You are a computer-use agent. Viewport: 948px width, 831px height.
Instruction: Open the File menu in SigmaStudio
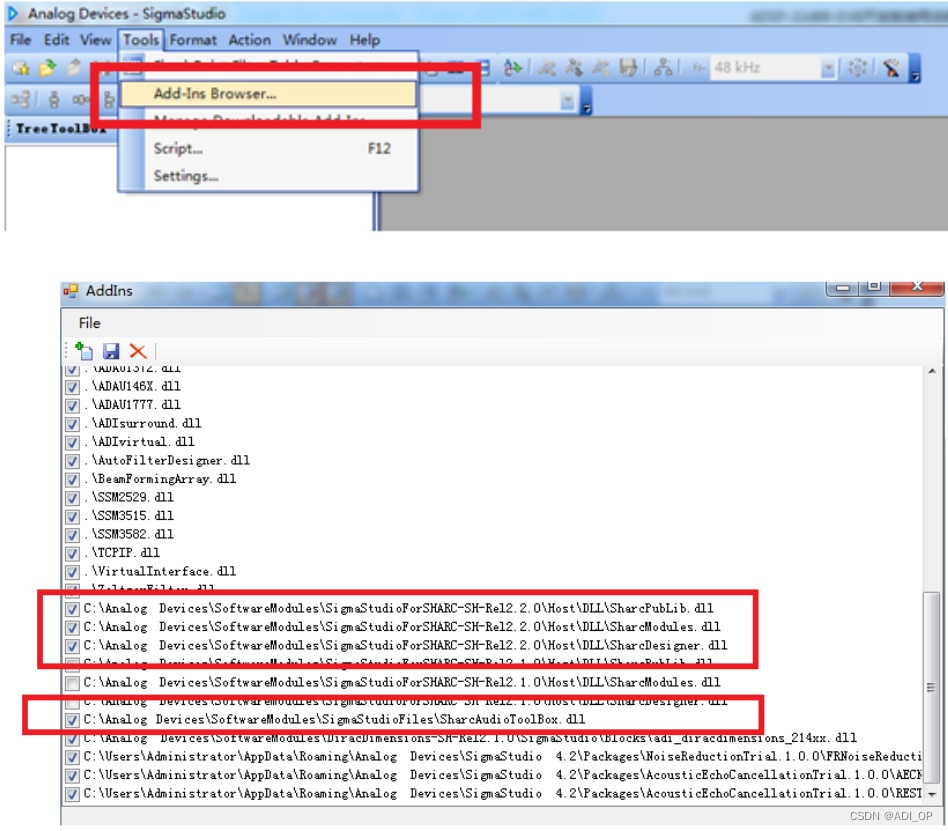[21, 40]
